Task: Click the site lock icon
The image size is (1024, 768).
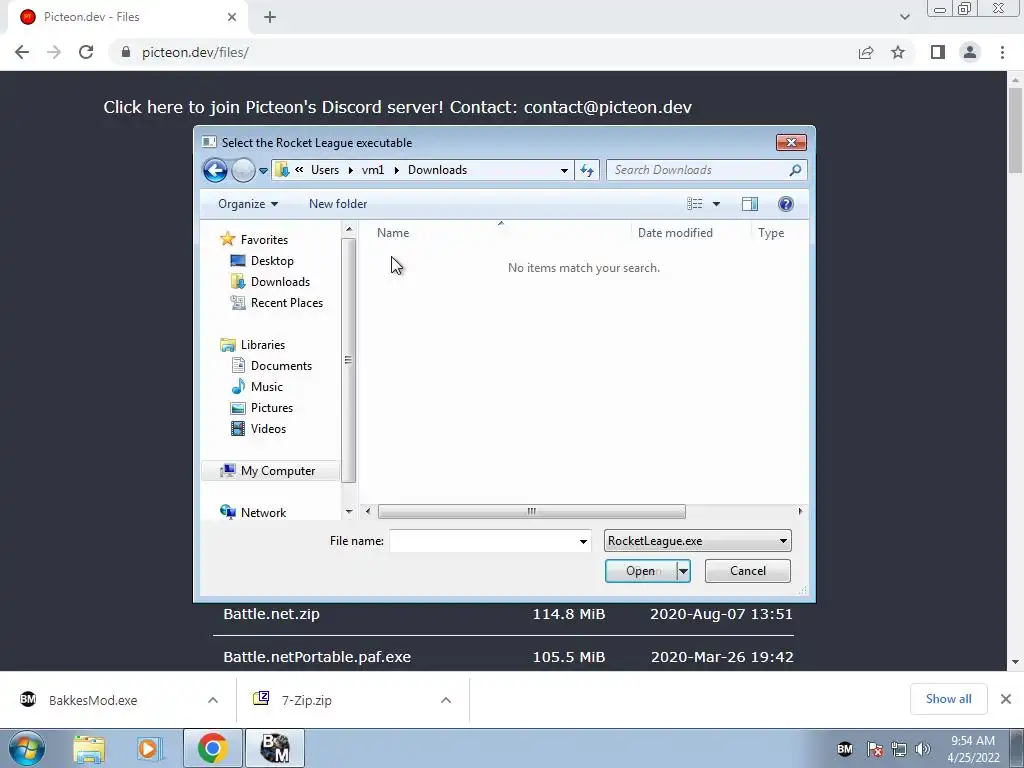Action: click(126, 52)
